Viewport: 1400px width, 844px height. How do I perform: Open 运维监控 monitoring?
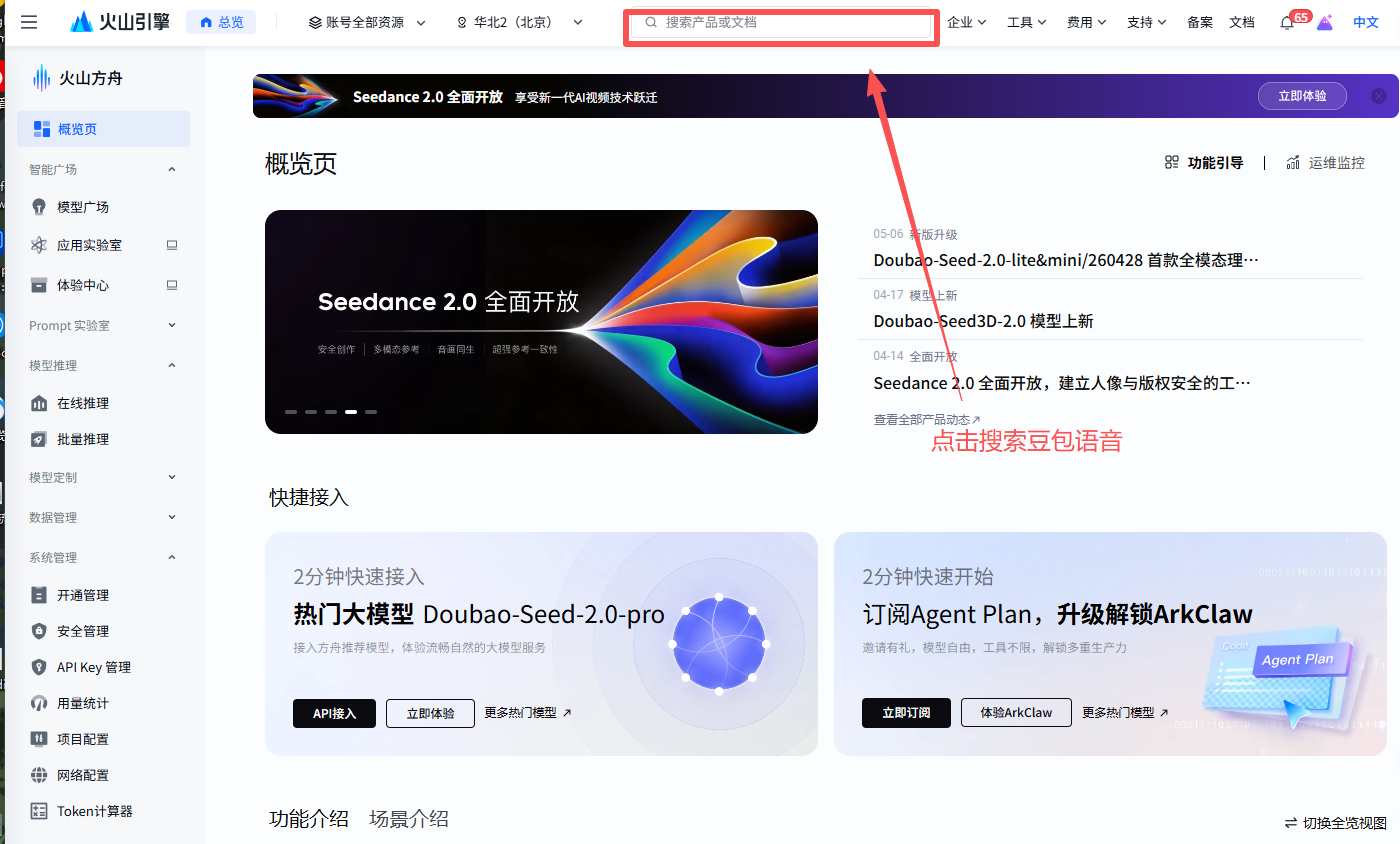point(1325,163)
